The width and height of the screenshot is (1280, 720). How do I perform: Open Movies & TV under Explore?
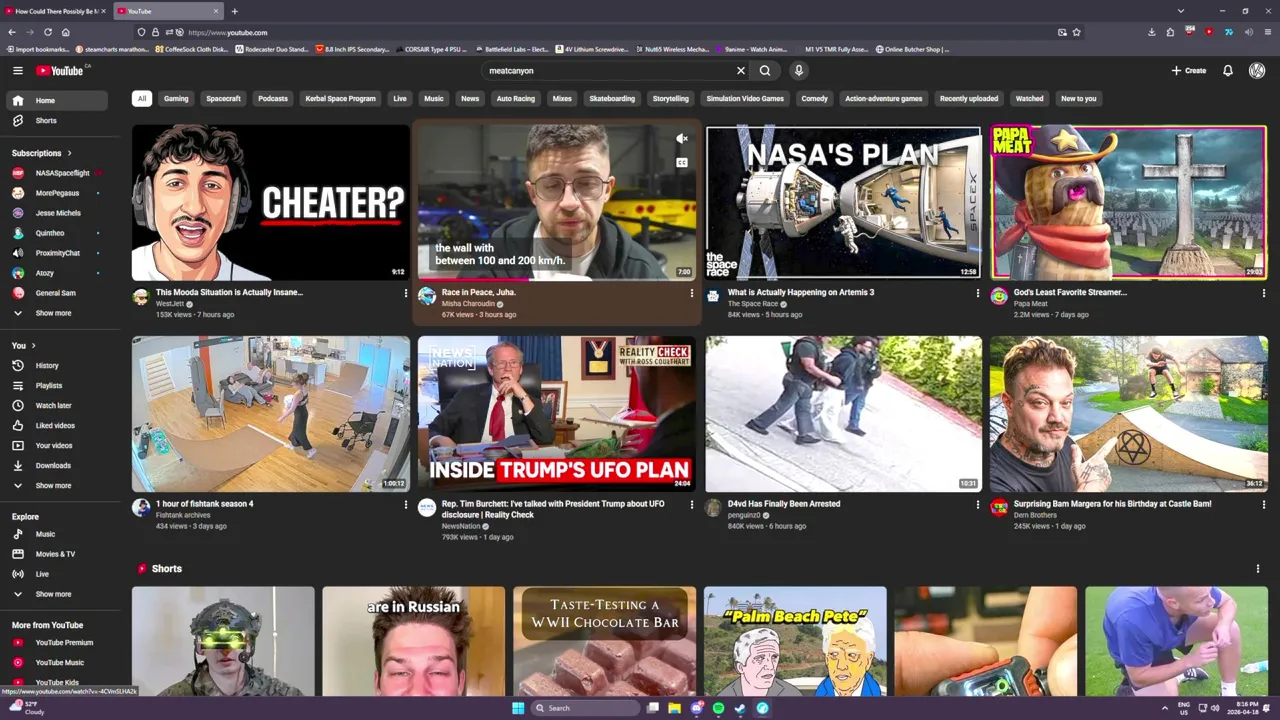tap(57, 554)
